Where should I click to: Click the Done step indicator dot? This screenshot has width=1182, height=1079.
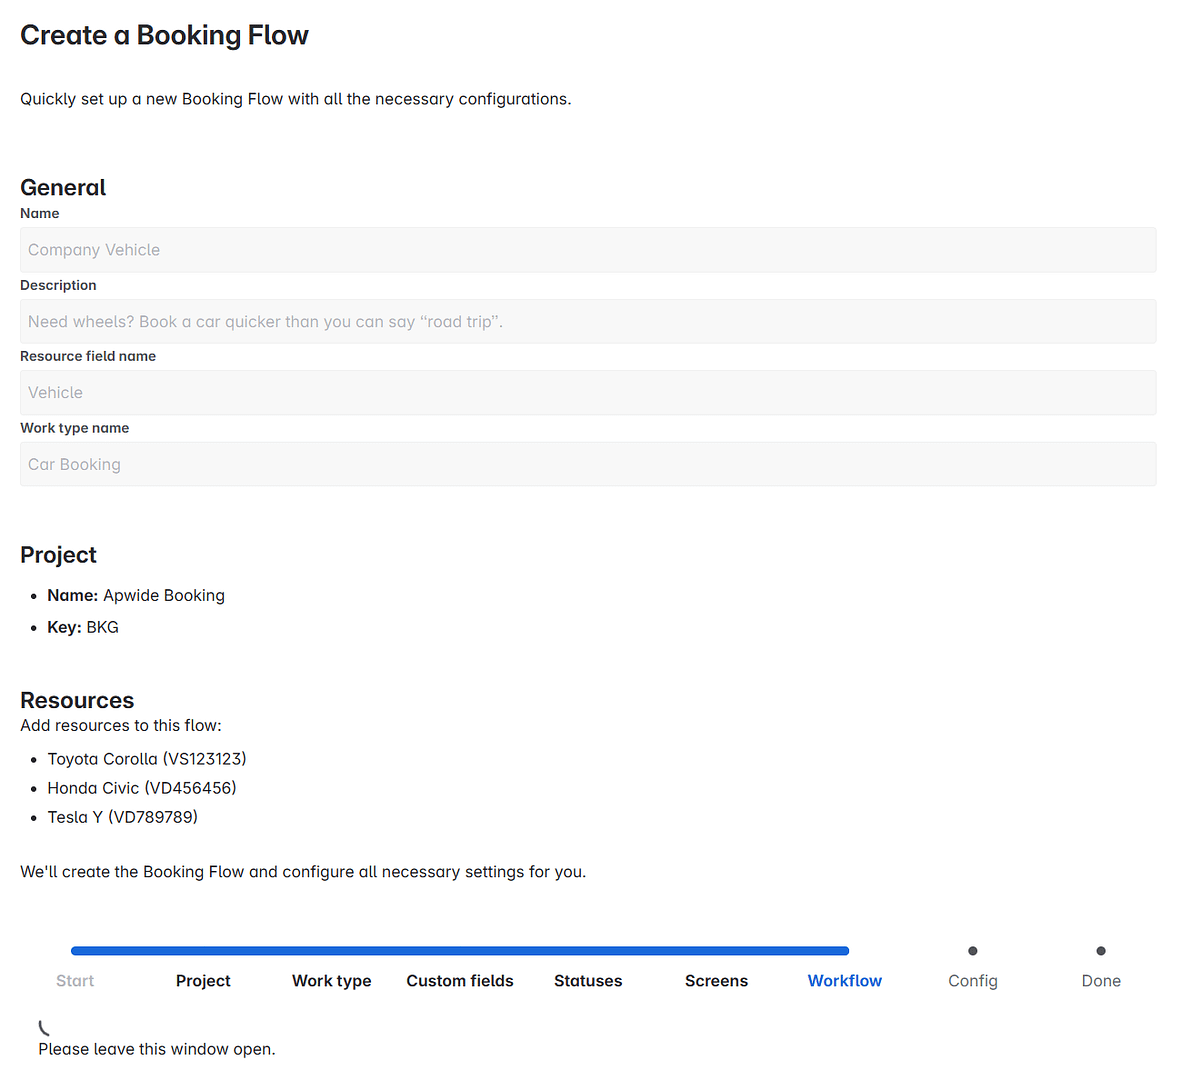pos(1100,950)
